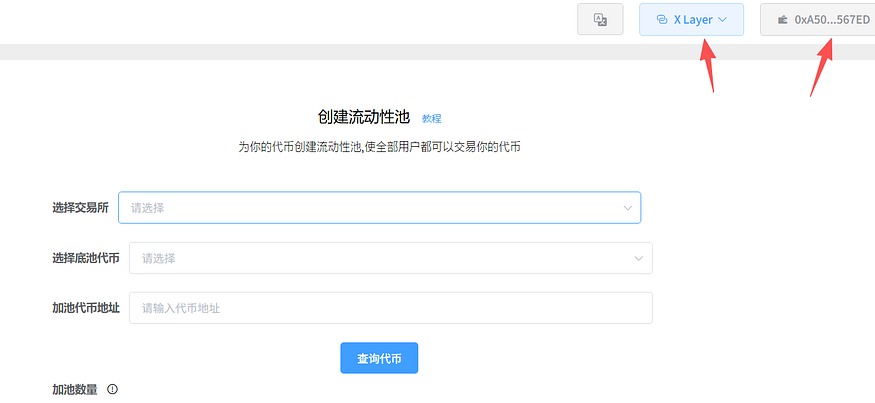
Task: Click the 加池代币地址 field label
Action: [x=85, y=308]
